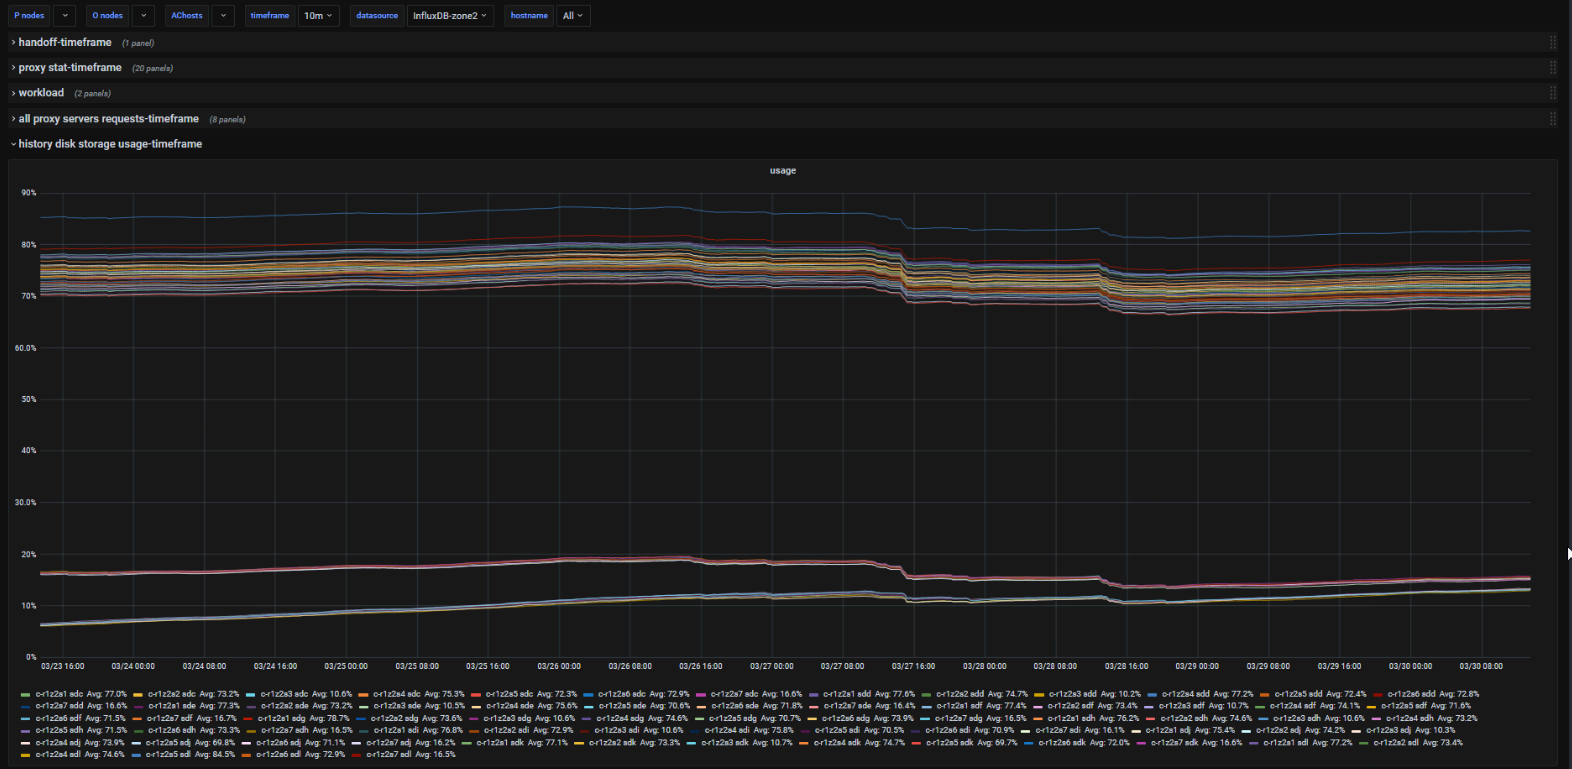Click color swatch for c-r1z2a2 sdc

[138, 694]
